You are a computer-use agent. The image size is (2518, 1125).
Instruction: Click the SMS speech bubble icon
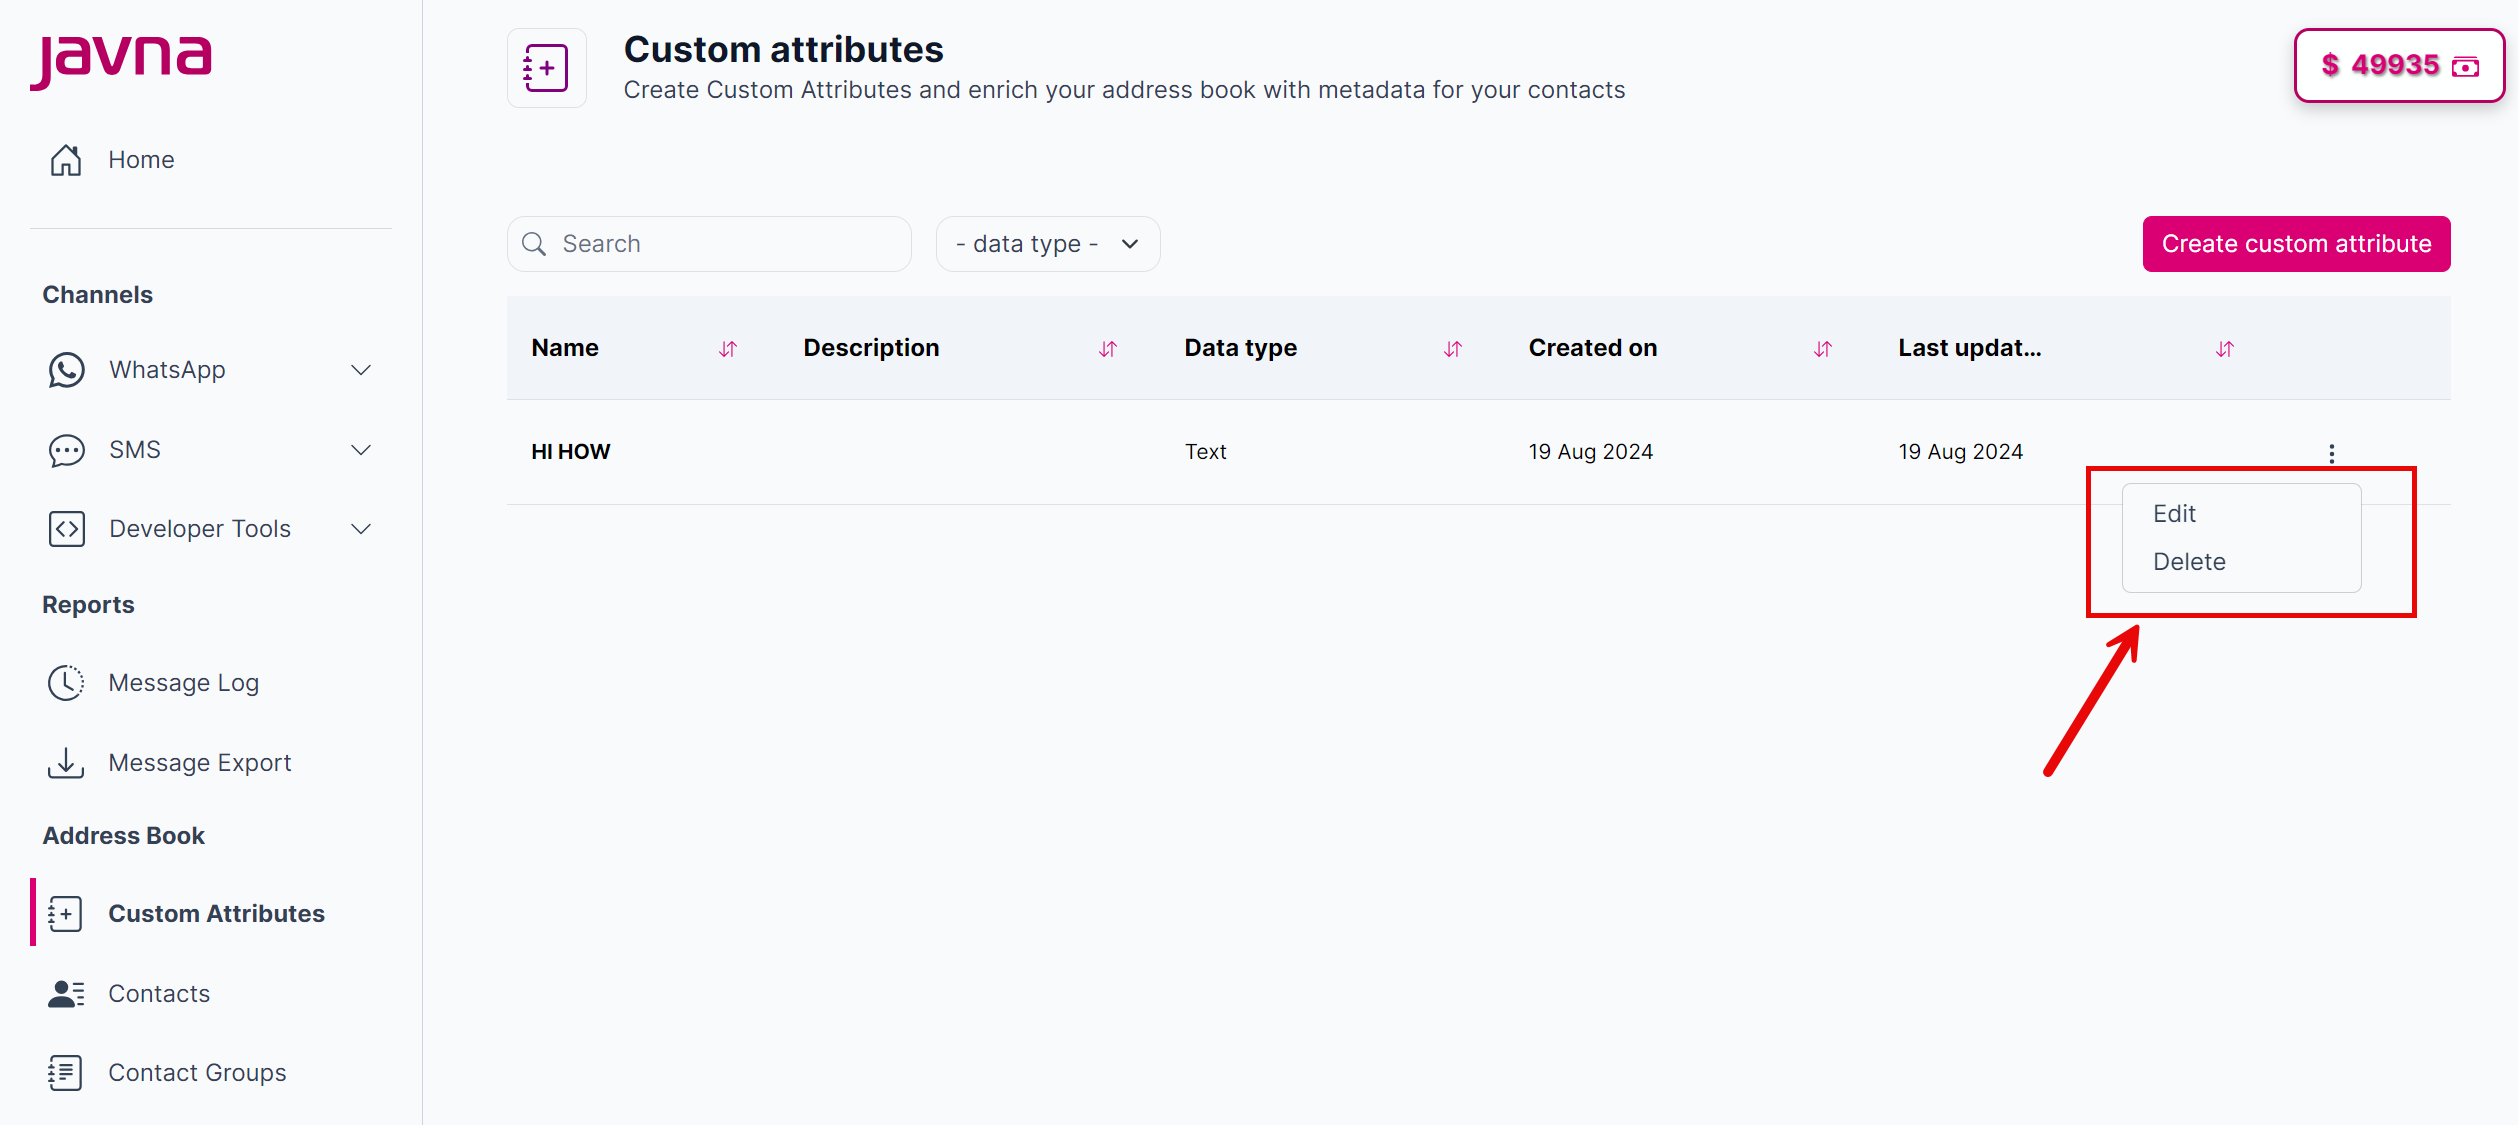pyautogui.click(x=65, y=450)
